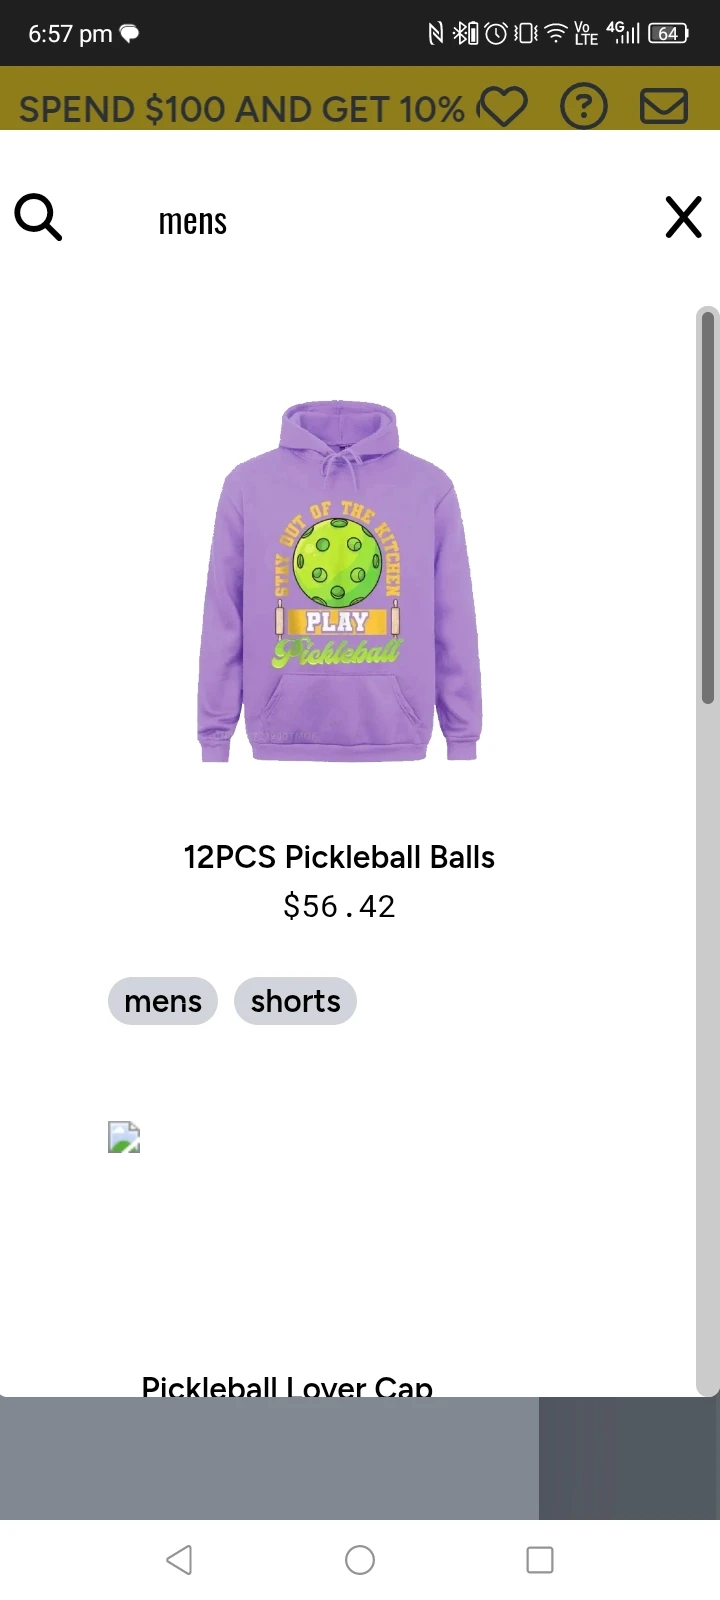Open the envelope contact icon
Screen dimensions: 720x1600
tap(664, 106)
